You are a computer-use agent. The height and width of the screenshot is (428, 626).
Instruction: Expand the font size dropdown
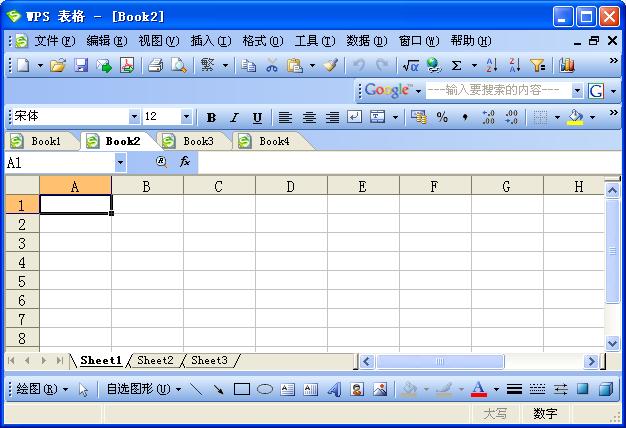(186, 117)
